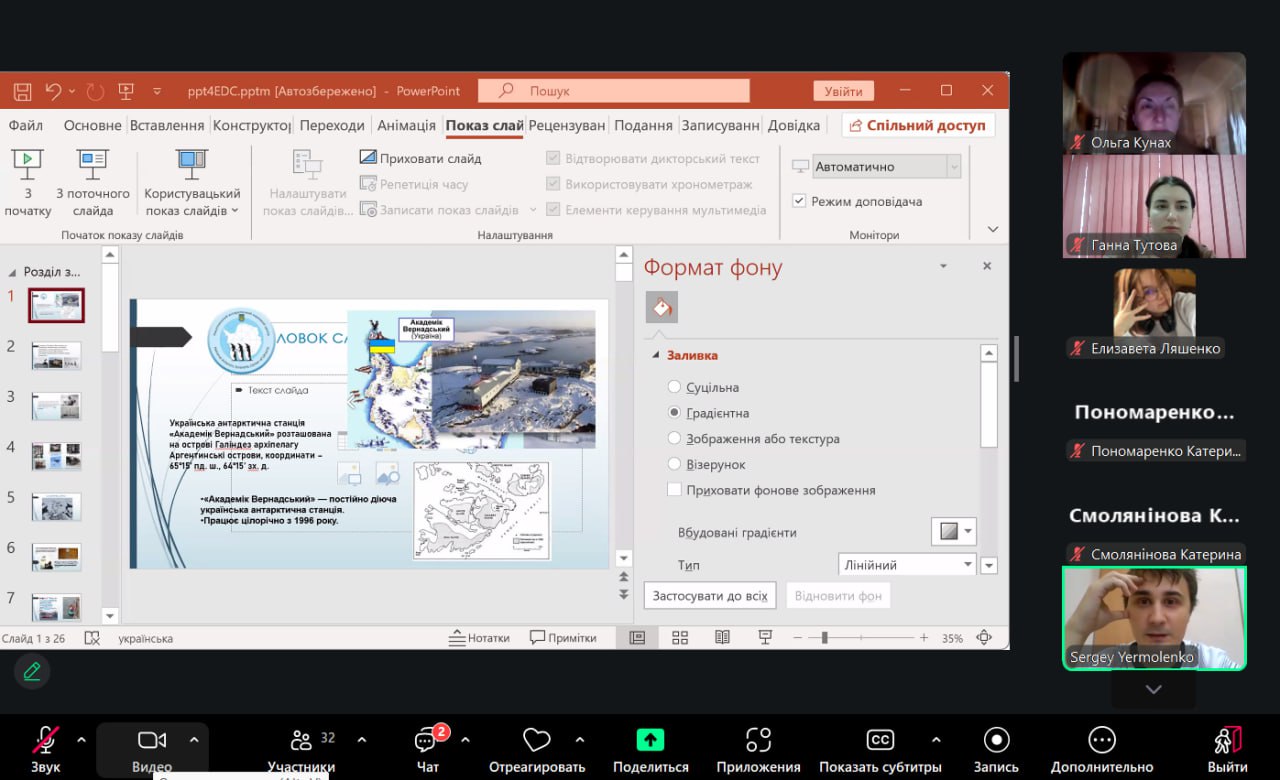Toggle Режим доповідача checkbox
1280x780 pixels.
(x=799, y=201)
